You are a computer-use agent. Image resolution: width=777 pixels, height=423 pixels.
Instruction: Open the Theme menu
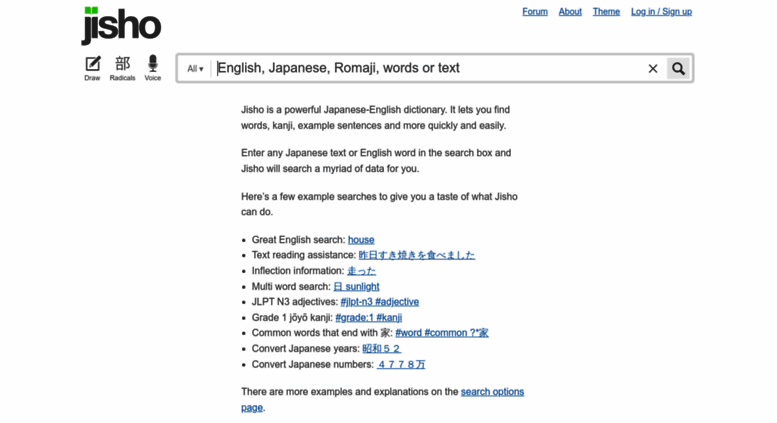pyautogui.click(x=606, y=11)
